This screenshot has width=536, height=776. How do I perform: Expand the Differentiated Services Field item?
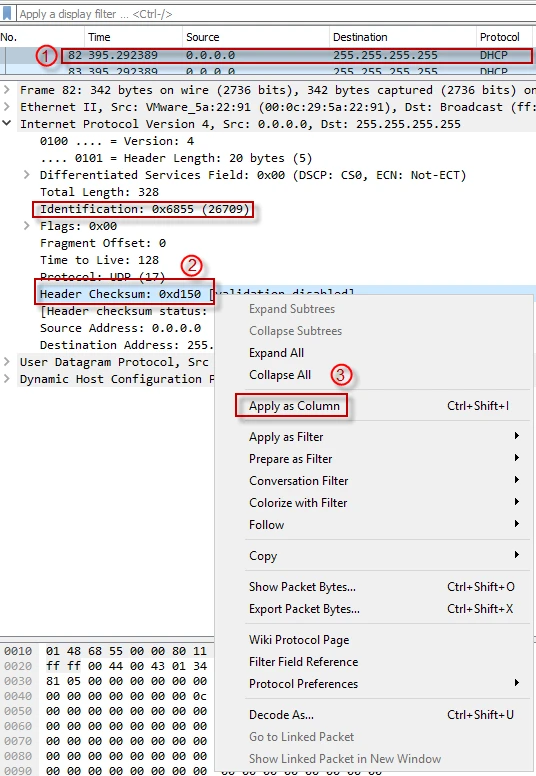pos(27,175)
